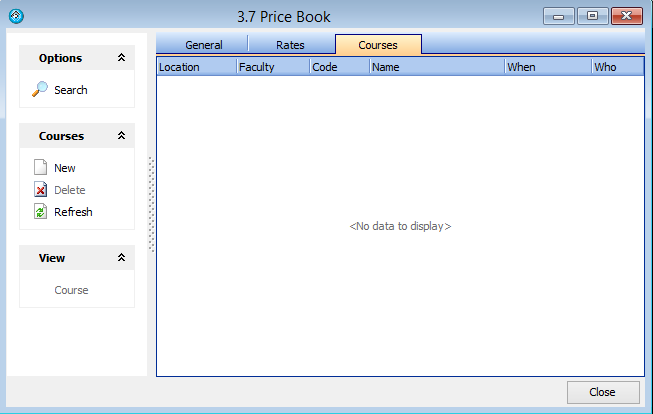Collapse the Courses panel chevron
This screenshot has width=653, height=414.
pyautogui.click(x=121, y=136)
